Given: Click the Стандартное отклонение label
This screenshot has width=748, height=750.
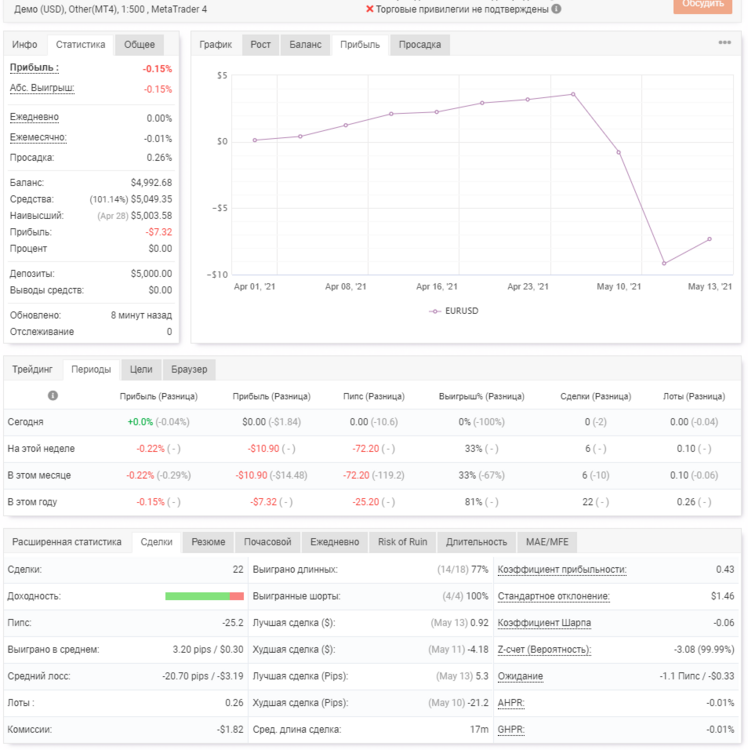Looking at the screenshot, I should (554, 596).
